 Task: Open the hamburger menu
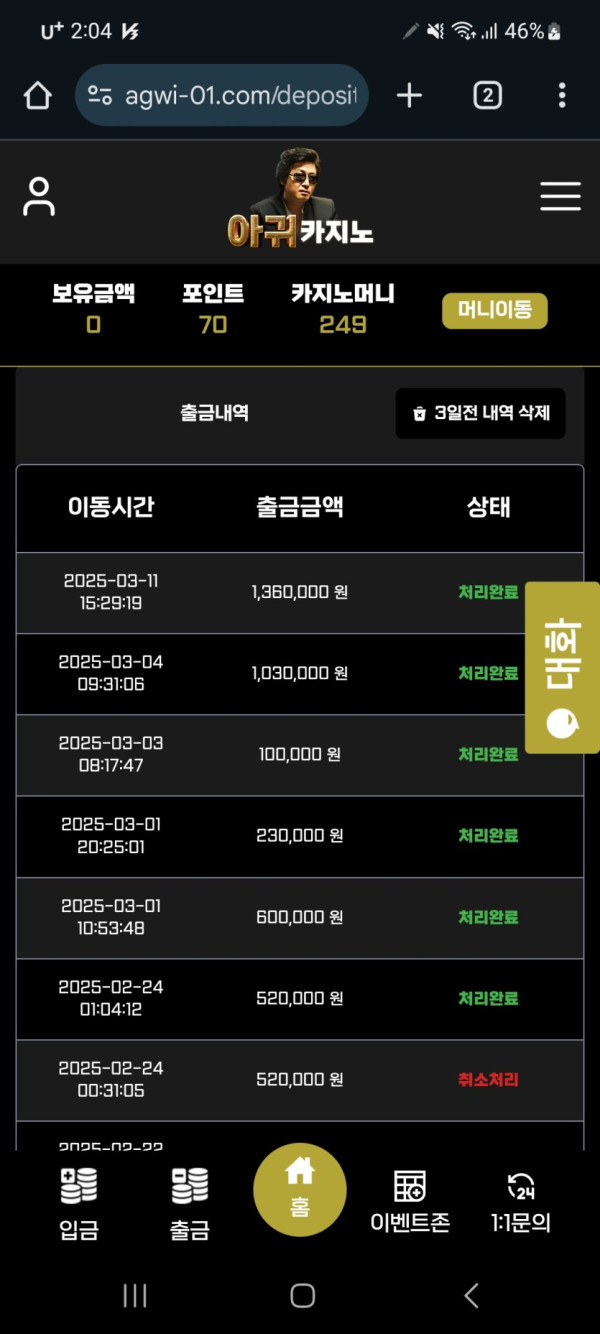[x=560, y=196]
